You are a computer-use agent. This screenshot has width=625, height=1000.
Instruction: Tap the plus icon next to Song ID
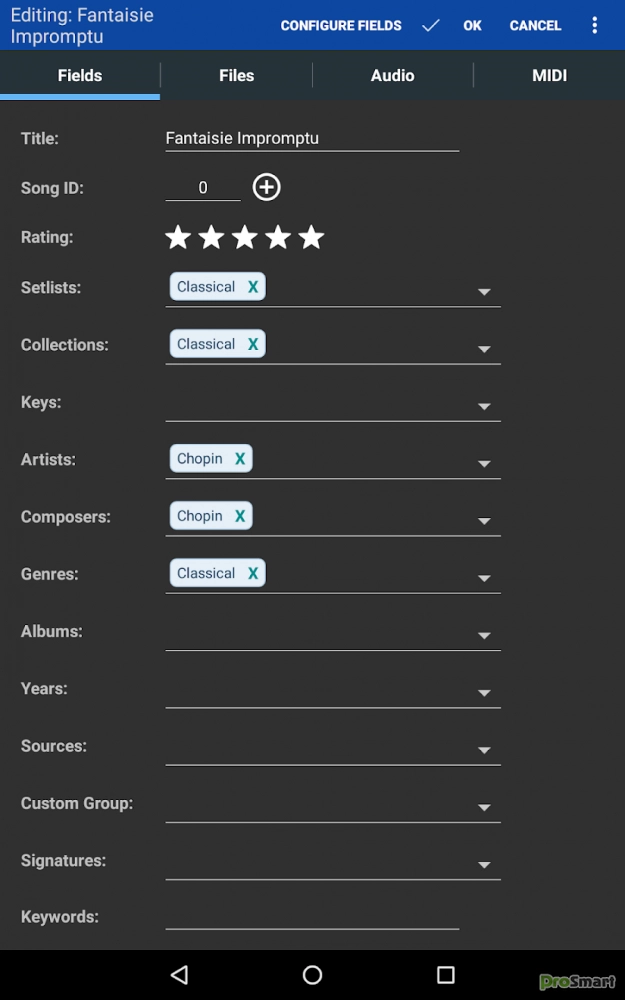267,187
